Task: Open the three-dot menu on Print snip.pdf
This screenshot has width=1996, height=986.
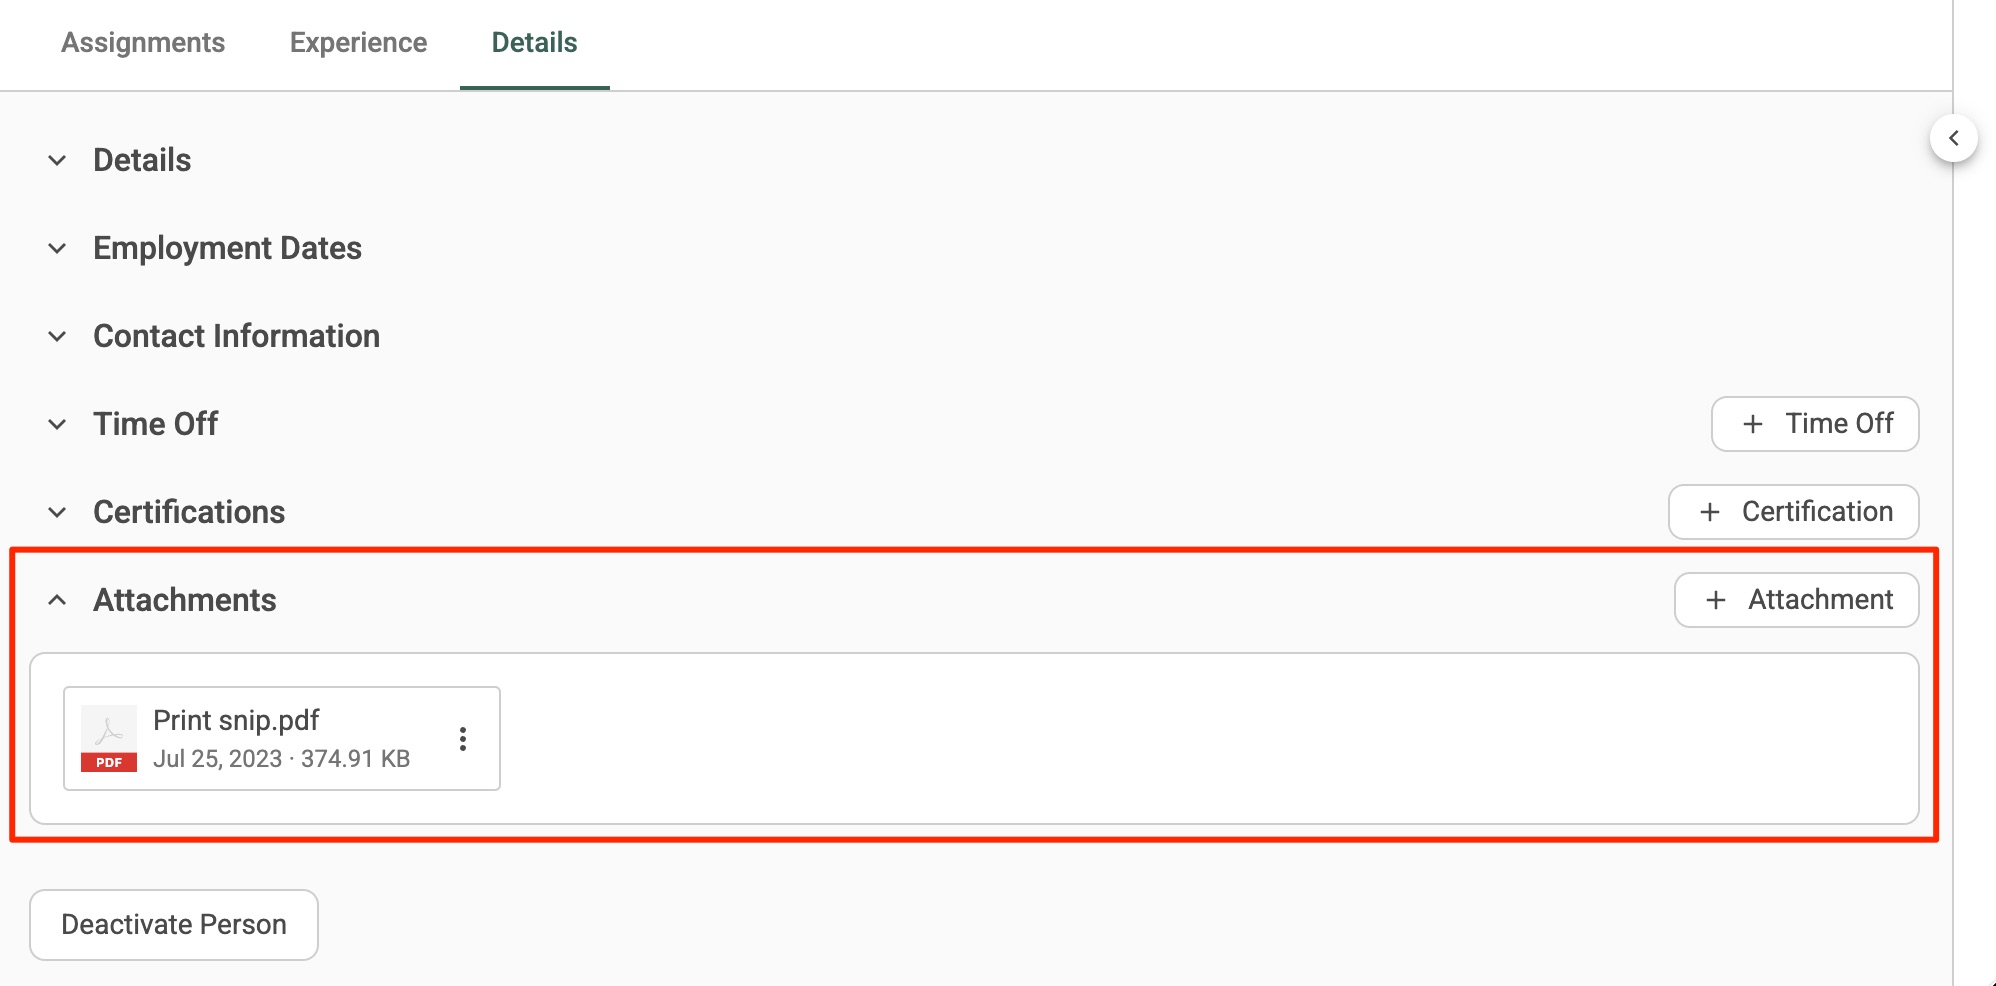Action: pos(463,739)
